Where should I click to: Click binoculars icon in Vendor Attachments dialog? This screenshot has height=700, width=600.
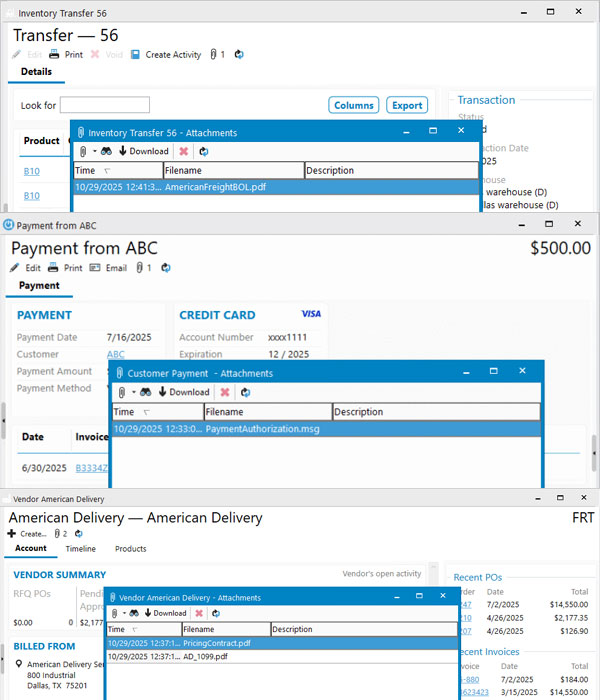[134, 613]
